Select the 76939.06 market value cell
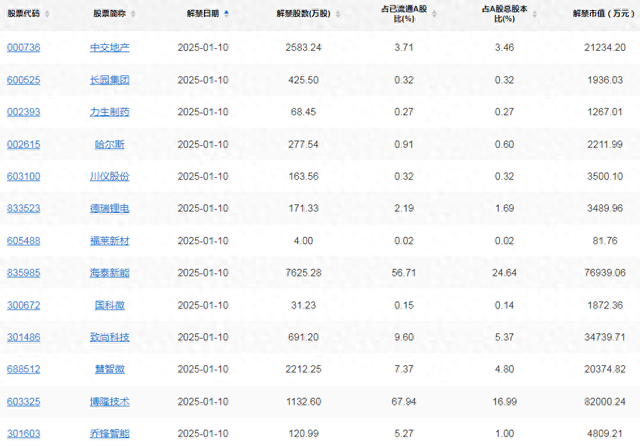Image resolution: width=640 pixels, height=446 pixels. point(605,273)
